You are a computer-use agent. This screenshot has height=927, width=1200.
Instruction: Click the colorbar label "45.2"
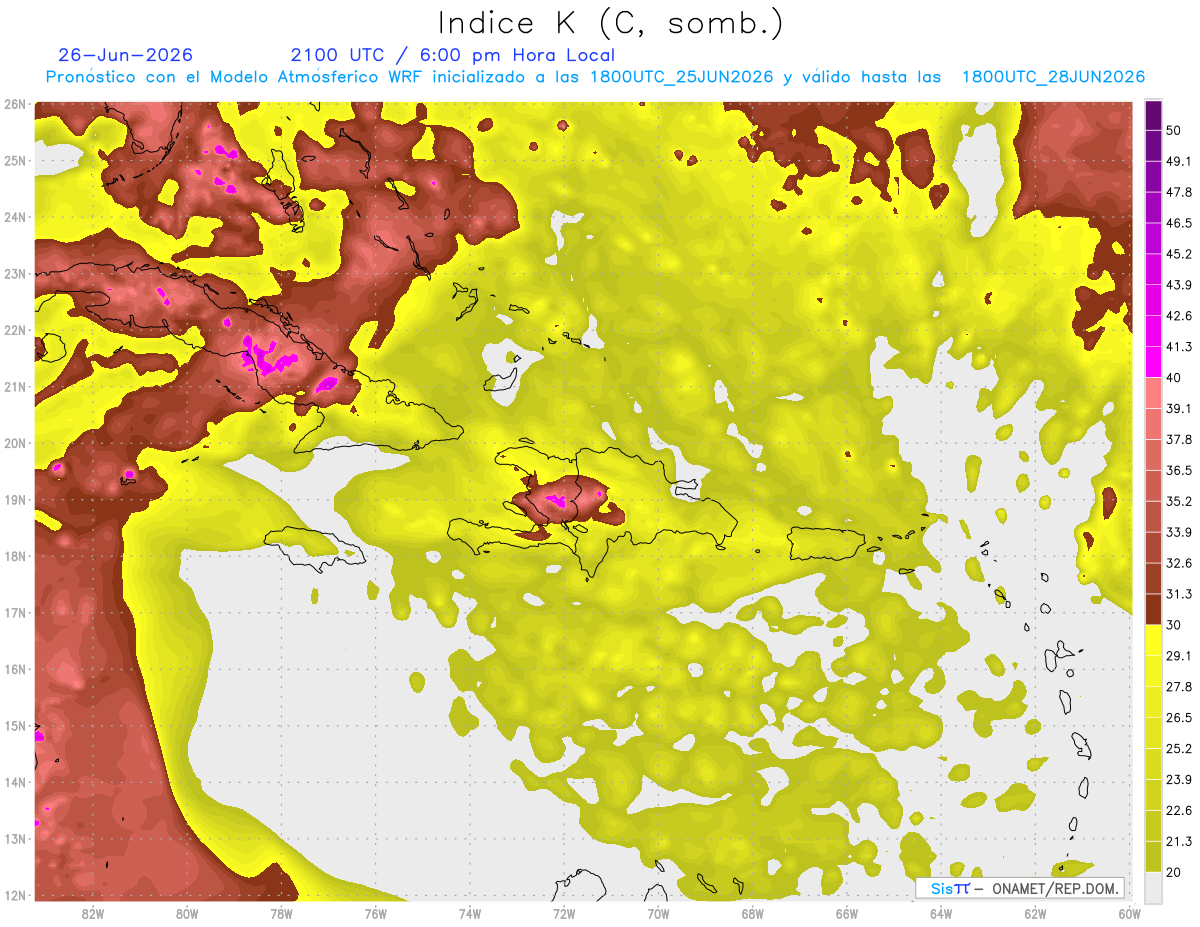tap(1179, 254)
